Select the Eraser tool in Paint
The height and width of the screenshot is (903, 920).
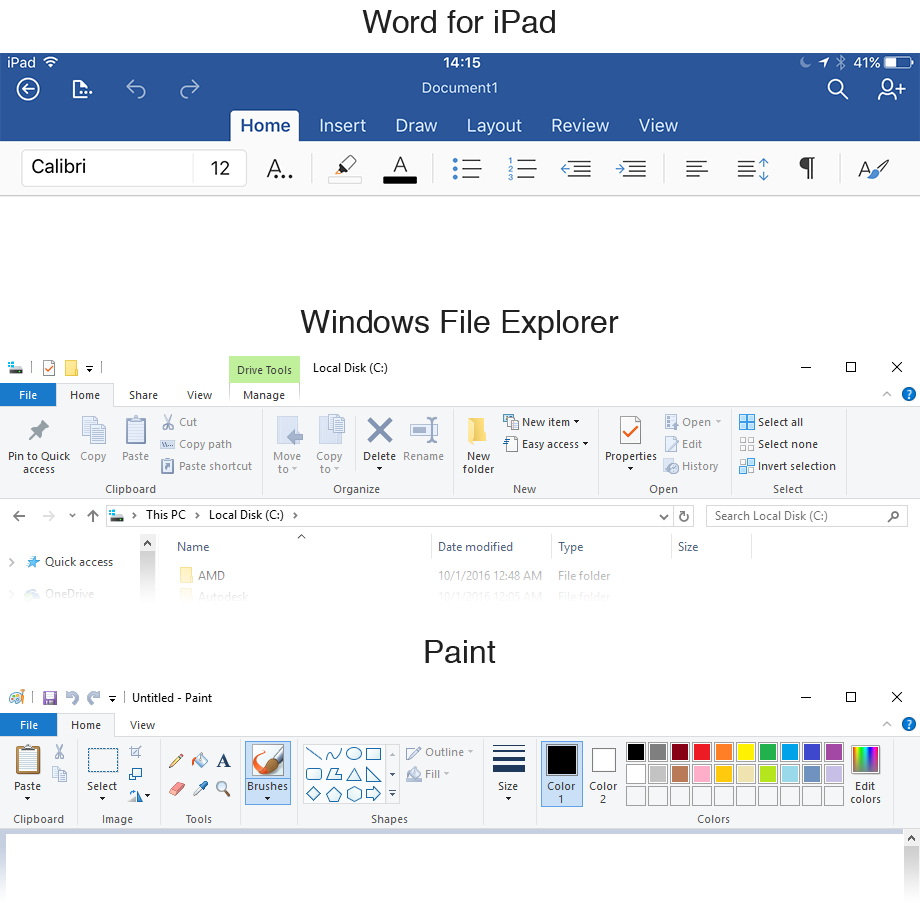pyautogui.click(x=177, y=789)
